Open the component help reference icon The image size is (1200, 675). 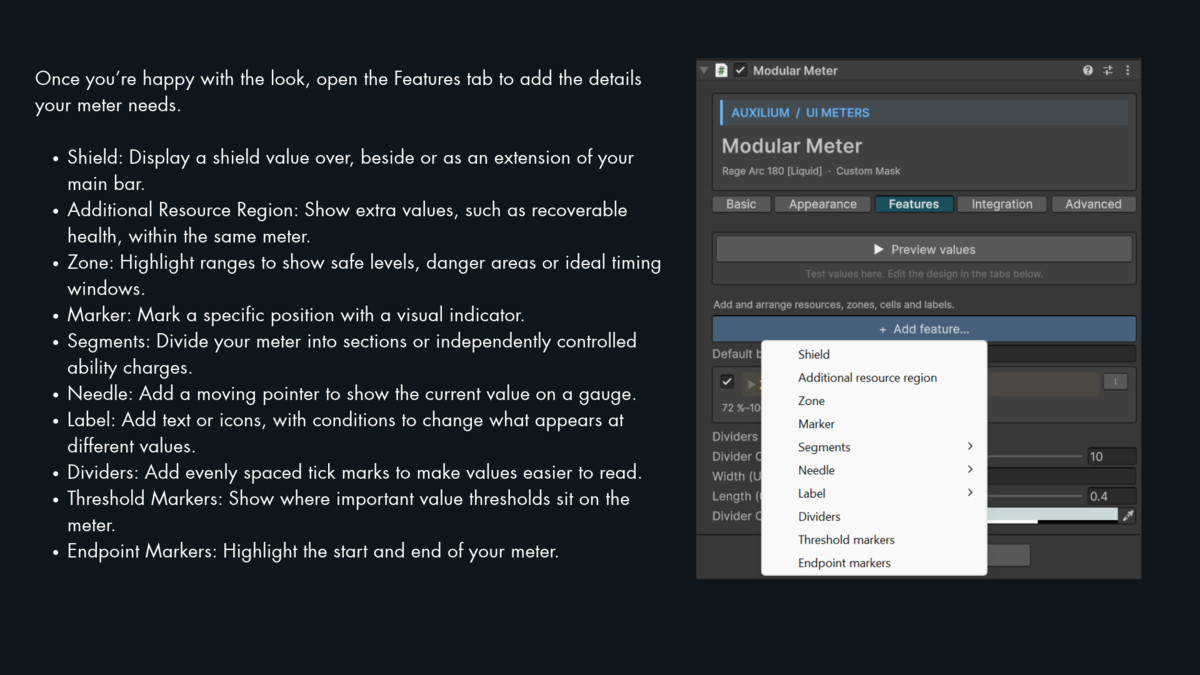(x=1088, y=71)
